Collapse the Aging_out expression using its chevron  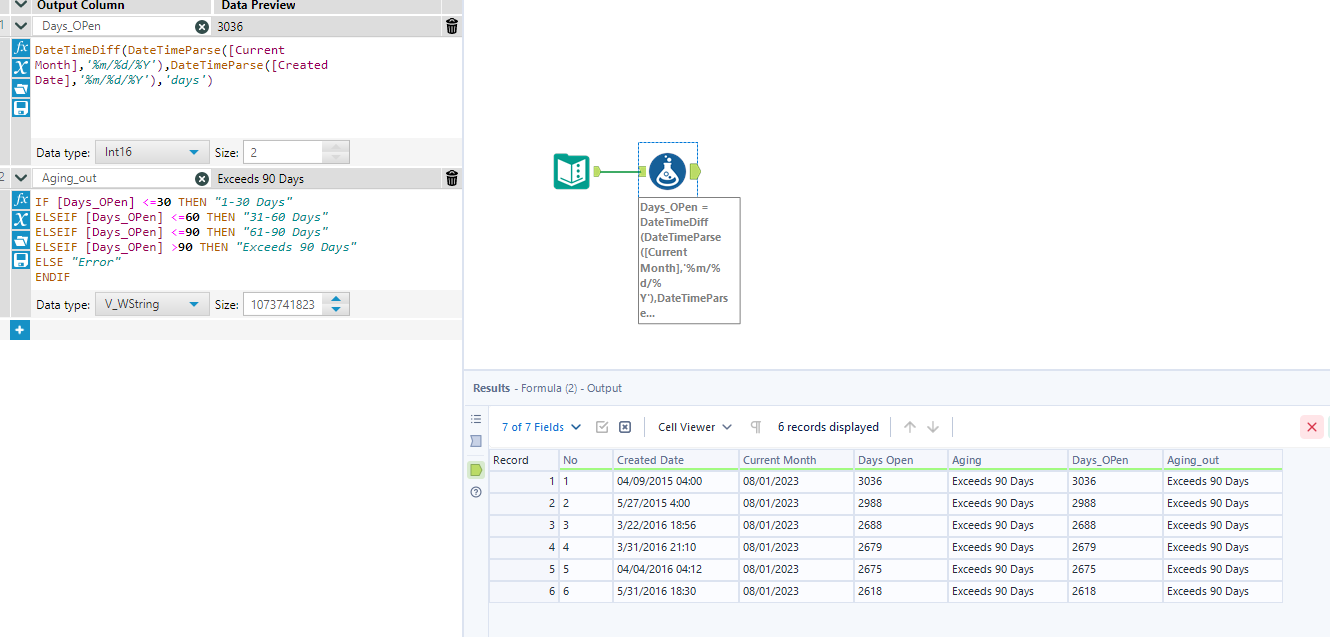[x=20, y=177]
